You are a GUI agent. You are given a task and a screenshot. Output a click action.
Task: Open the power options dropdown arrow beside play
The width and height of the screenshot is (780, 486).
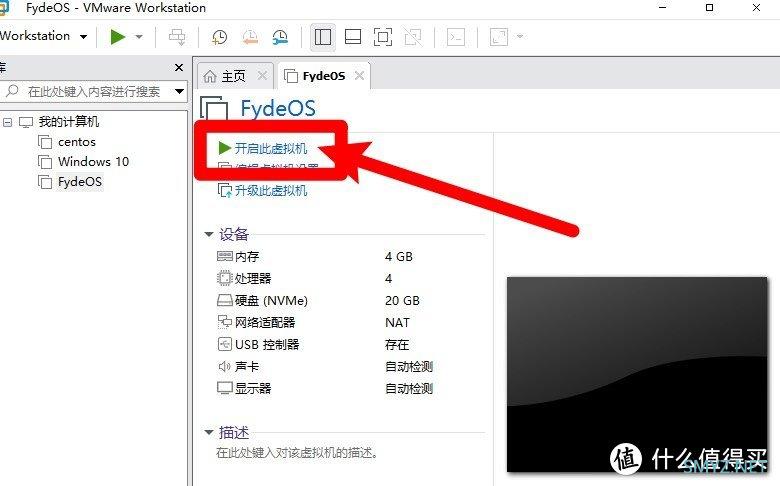click(x=139, y=37)
